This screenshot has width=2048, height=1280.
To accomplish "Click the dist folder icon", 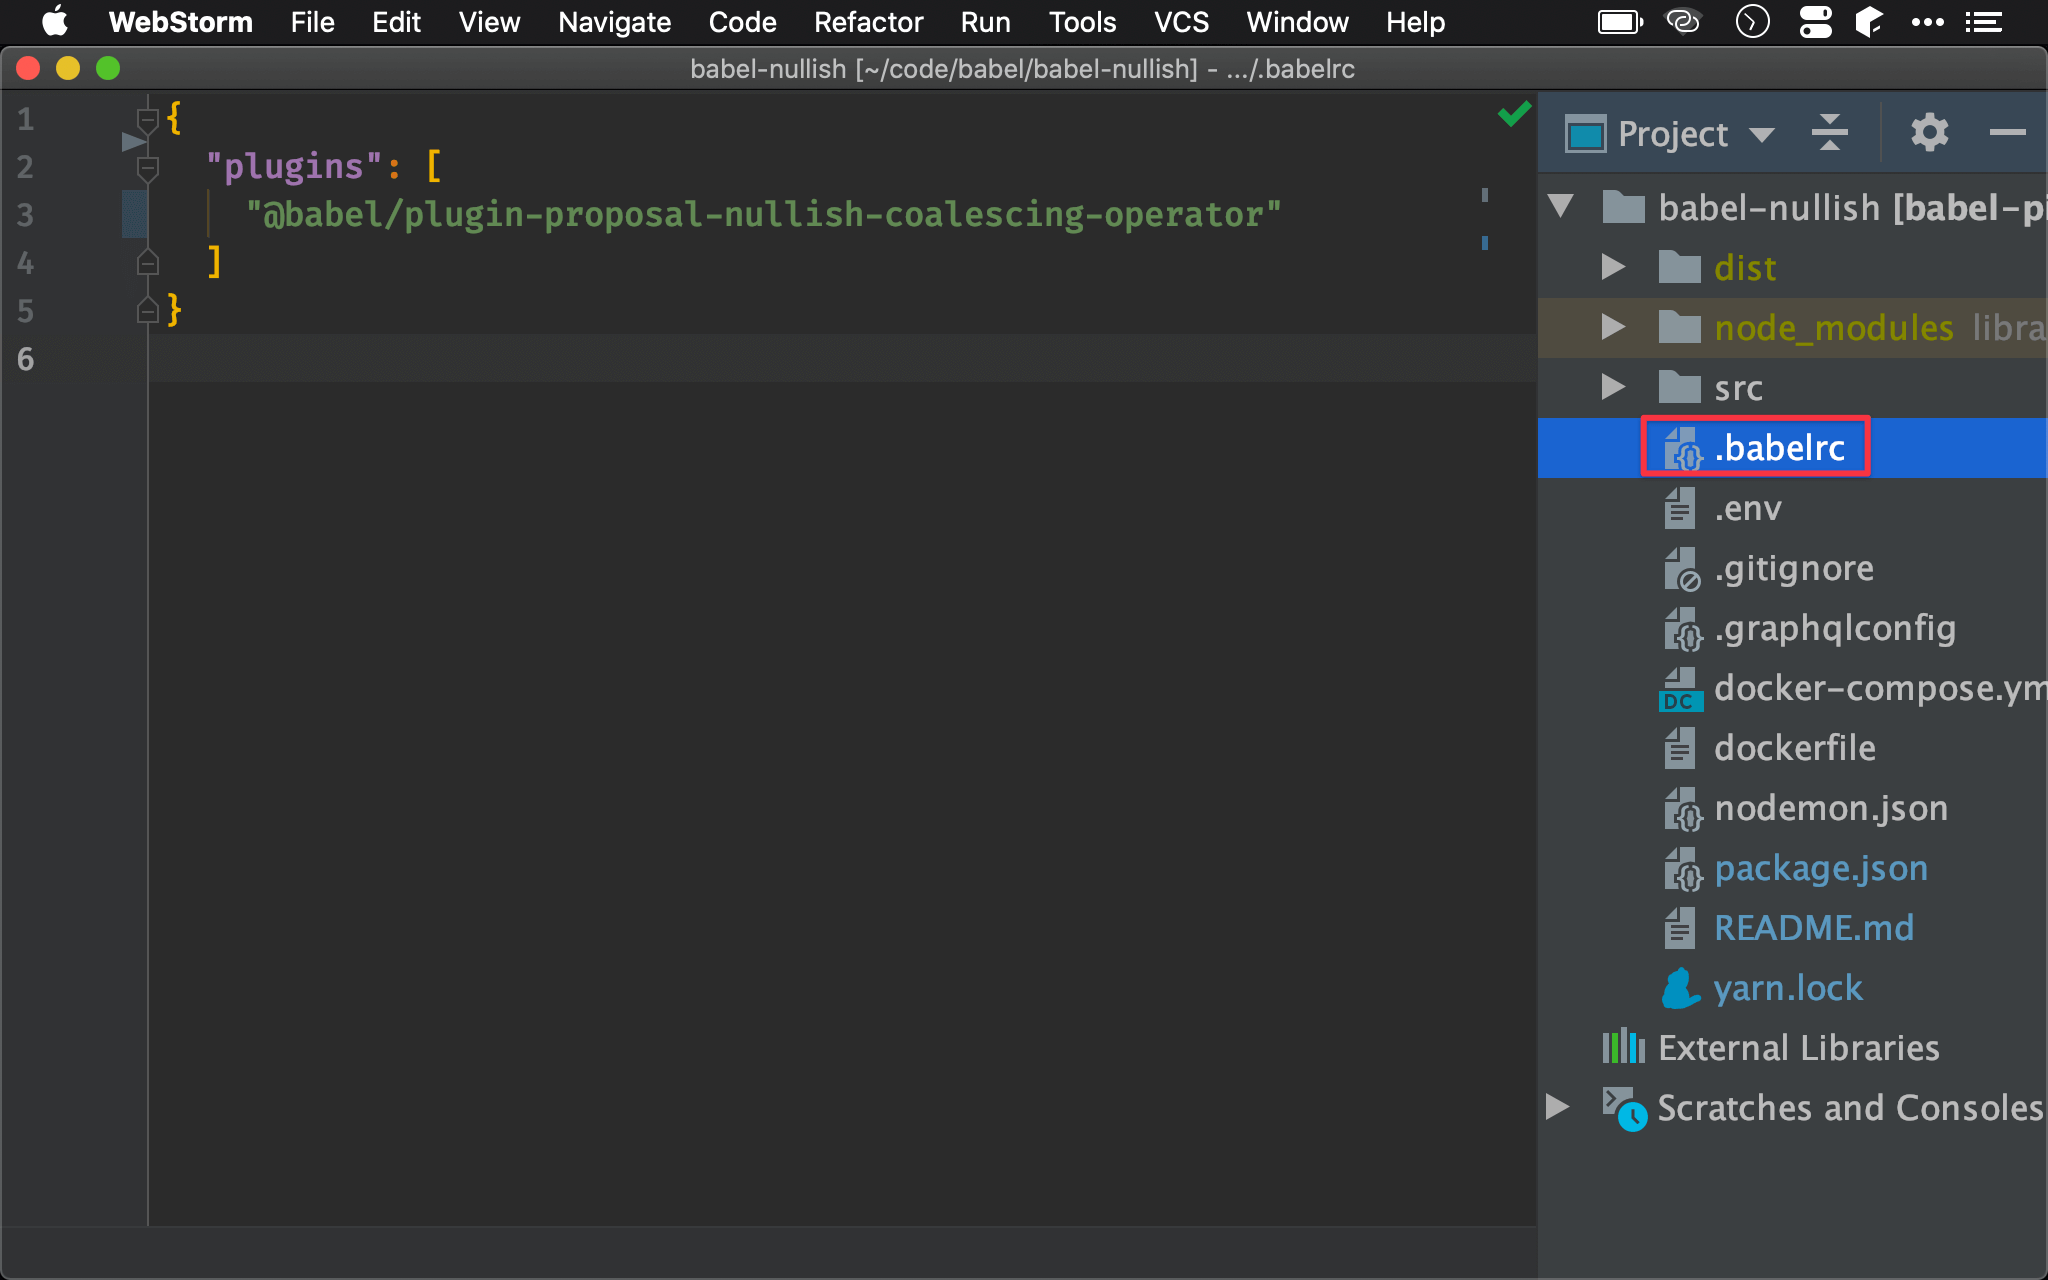I will (1679, 268).
